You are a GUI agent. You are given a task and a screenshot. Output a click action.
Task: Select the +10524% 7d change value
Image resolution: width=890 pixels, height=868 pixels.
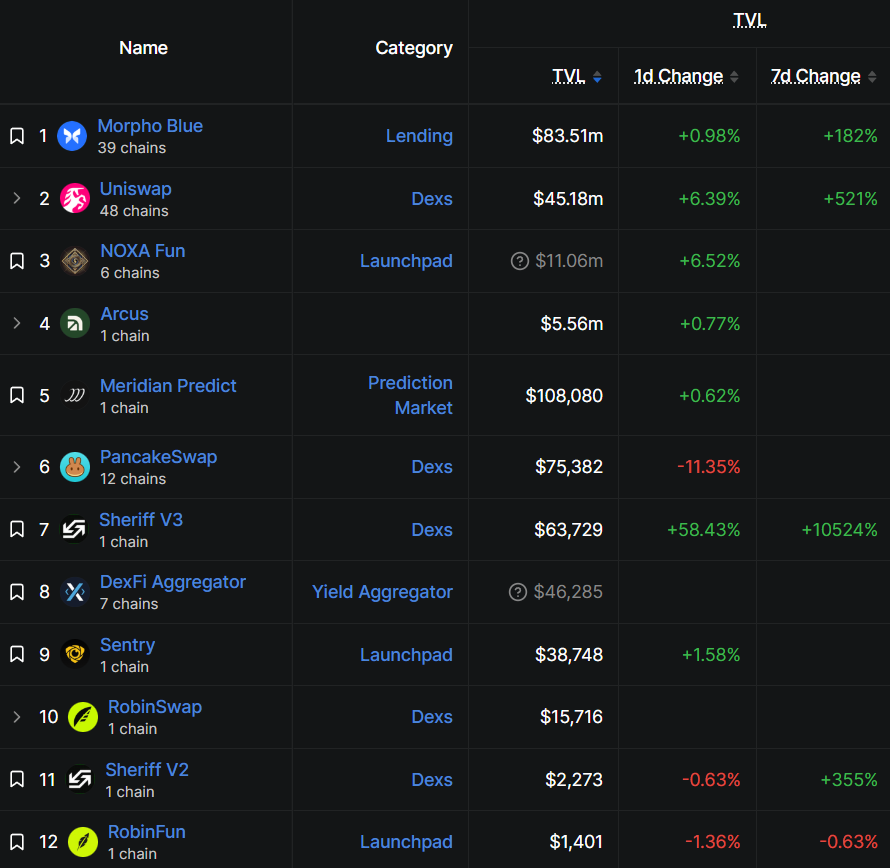click(839, 530)
